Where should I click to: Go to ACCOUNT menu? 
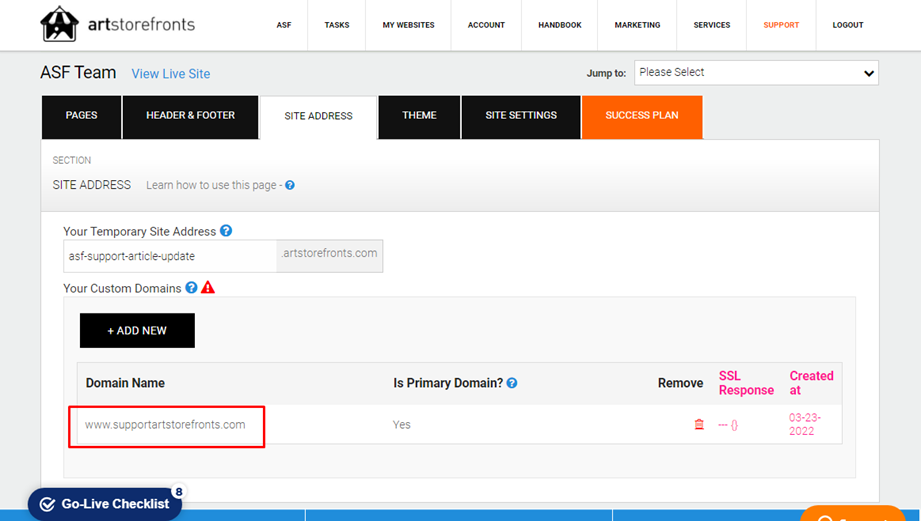[x=486, y=25]
